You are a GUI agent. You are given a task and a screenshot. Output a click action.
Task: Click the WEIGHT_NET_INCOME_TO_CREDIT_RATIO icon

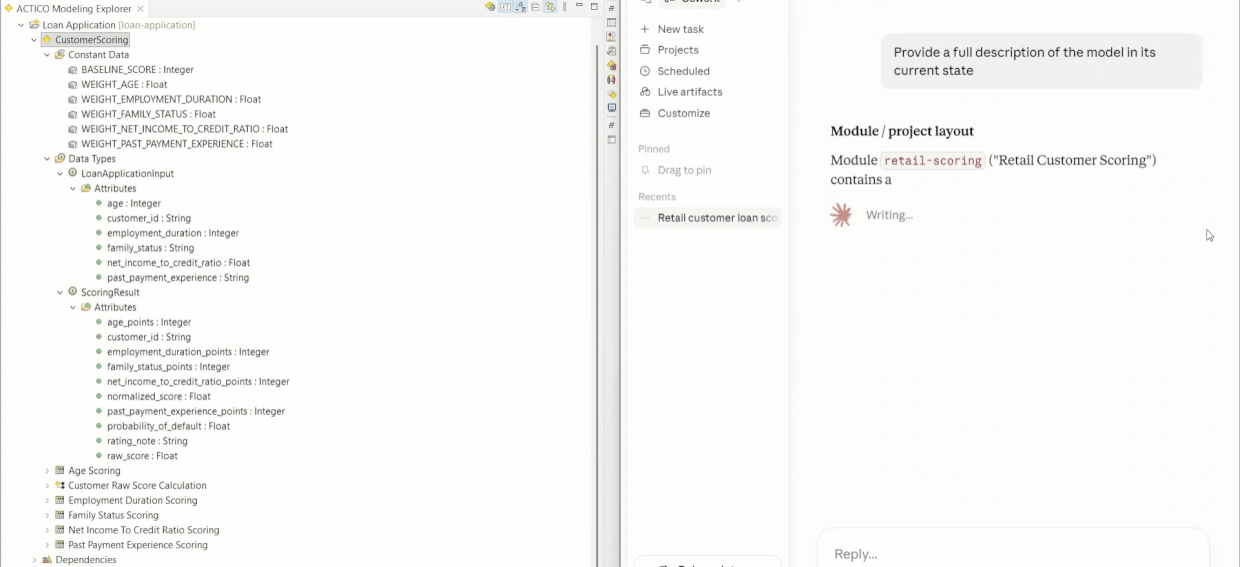[x=72, y=129]
